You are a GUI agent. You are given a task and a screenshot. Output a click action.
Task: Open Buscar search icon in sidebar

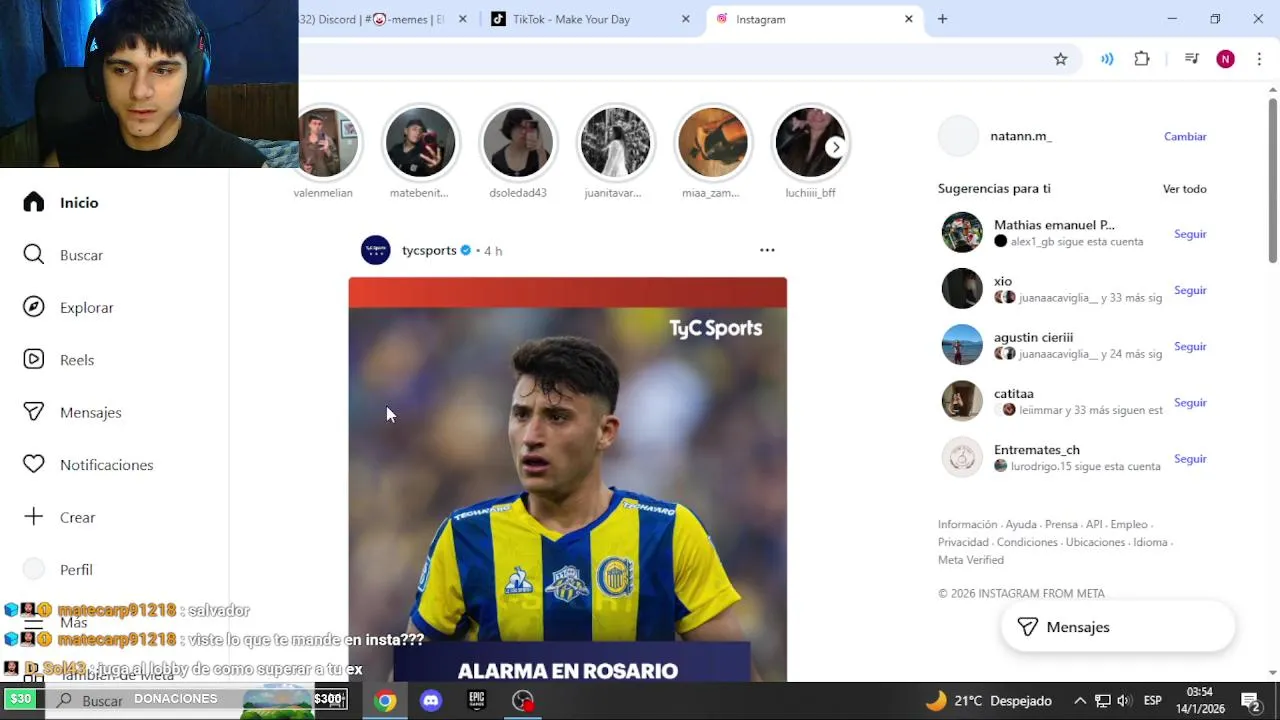(x=34, y=255)
